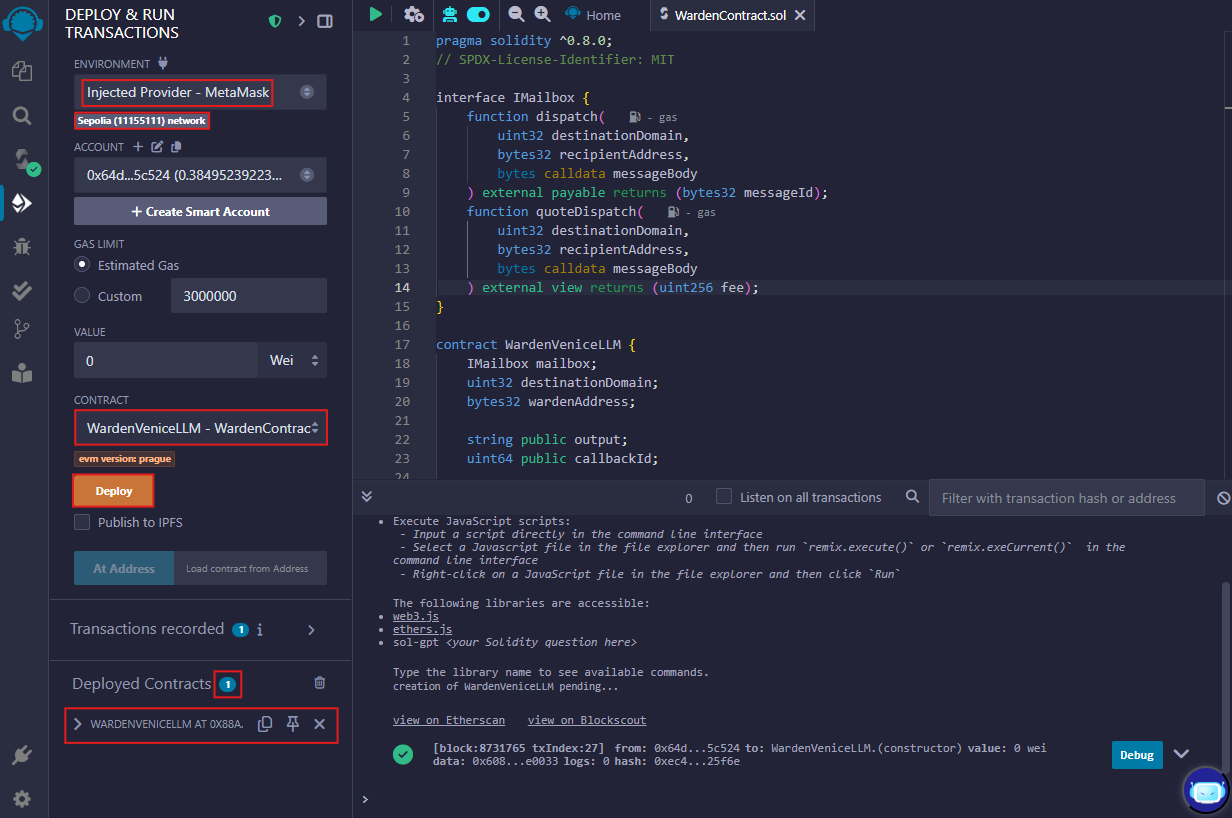Open the File Explorer sidebar icon

[x=22, y=71]
